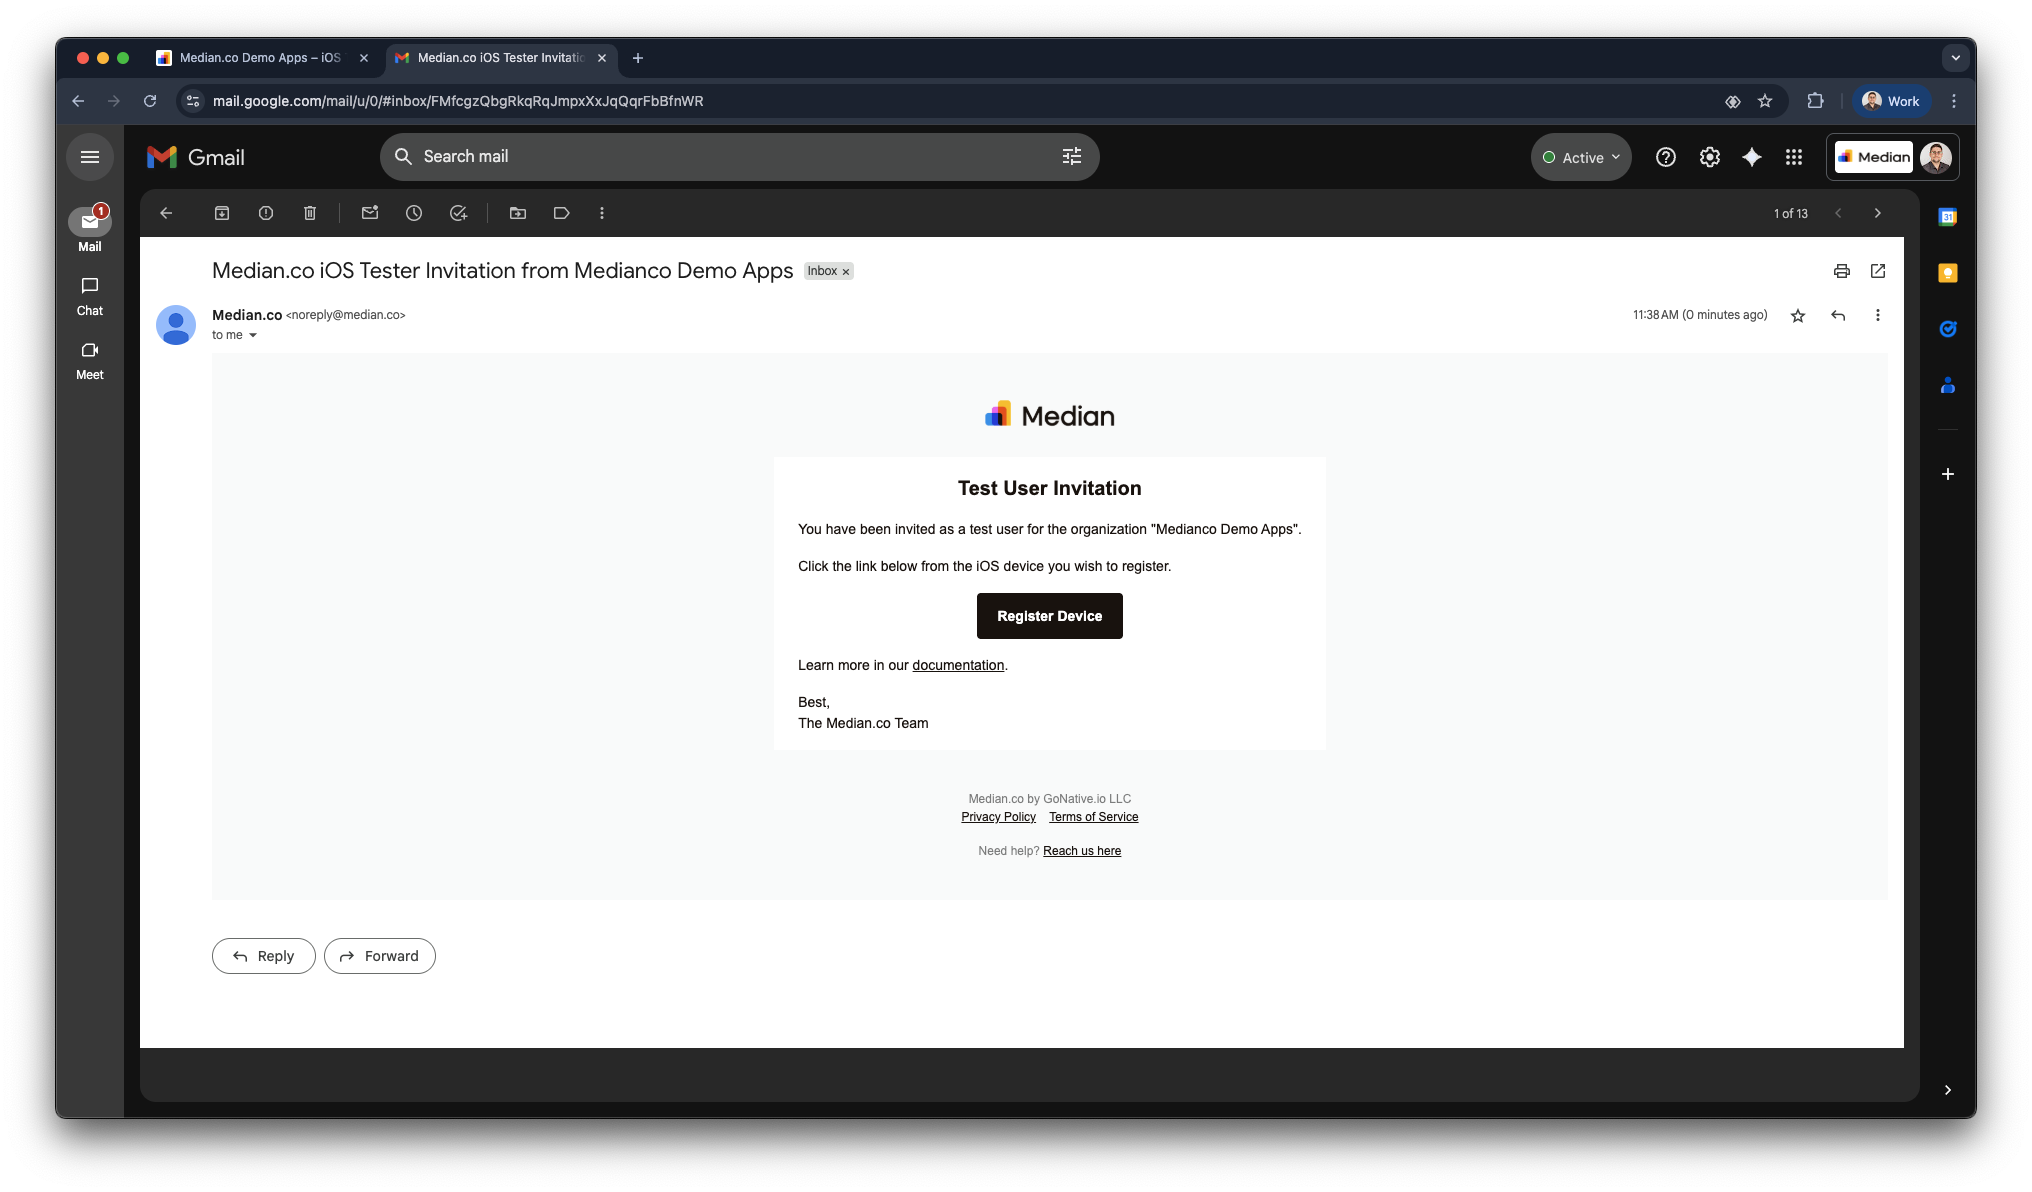2032x1192 pixels.
Task: Open the Gemini sparkle icon
Action: coord(1751,157)
